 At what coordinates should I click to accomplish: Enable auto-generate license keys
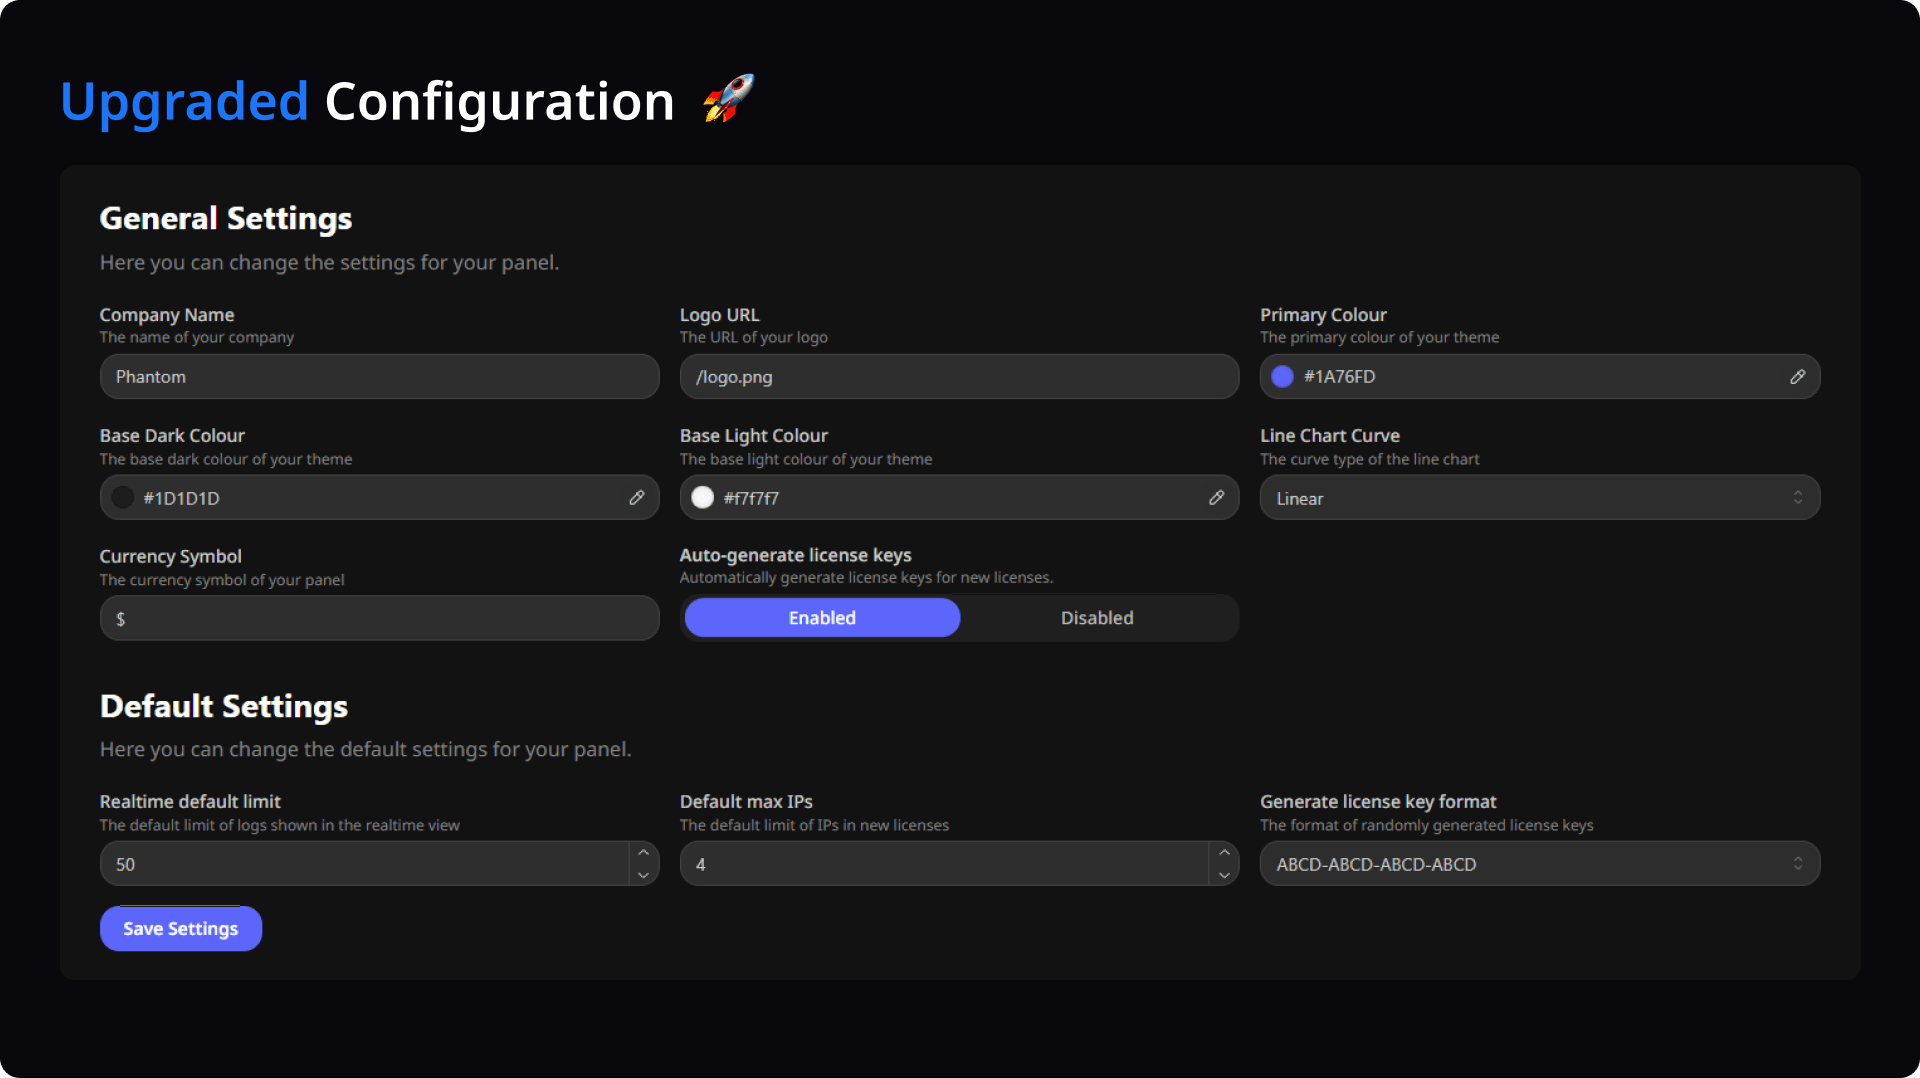822,618
